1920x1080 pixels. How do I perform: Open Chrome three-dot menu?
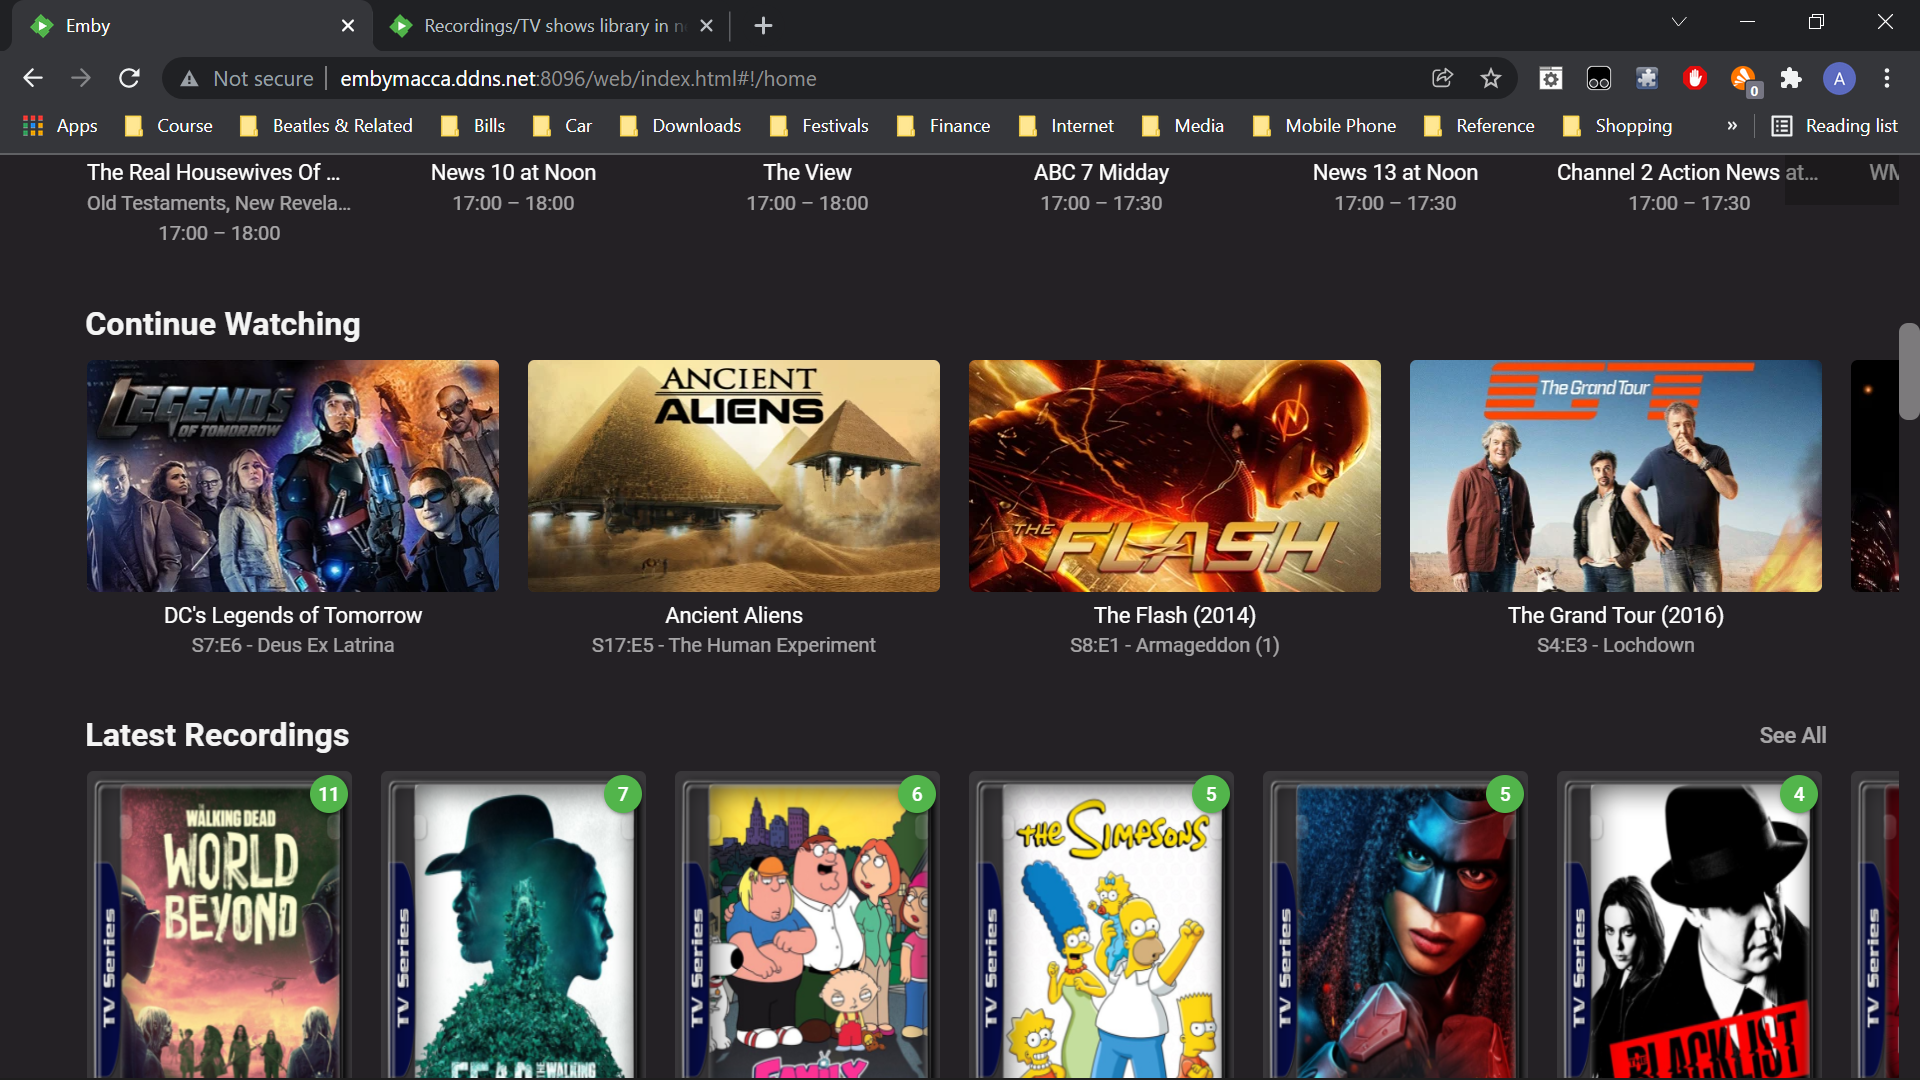(x=1887, y=78)
